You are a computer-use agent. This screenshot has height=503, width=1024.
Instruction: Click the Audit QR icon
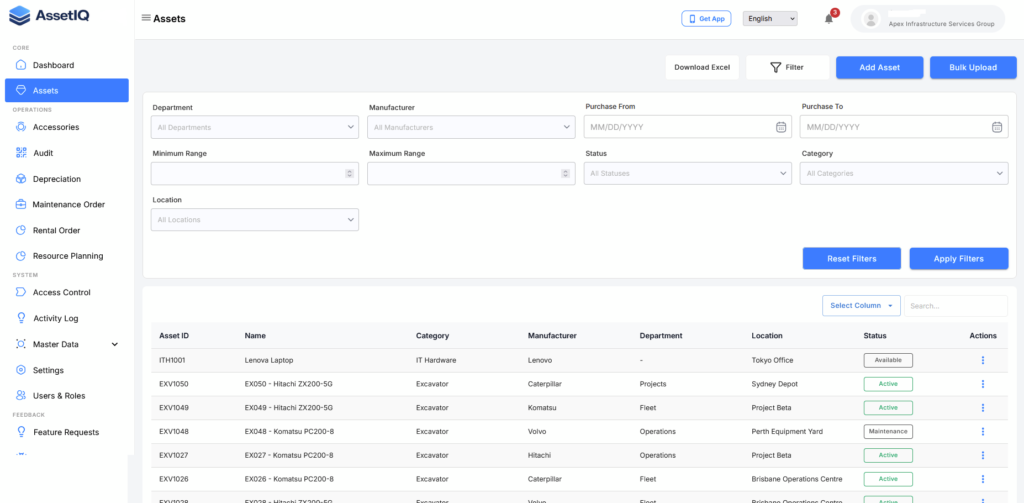click(x=21, y=153)
